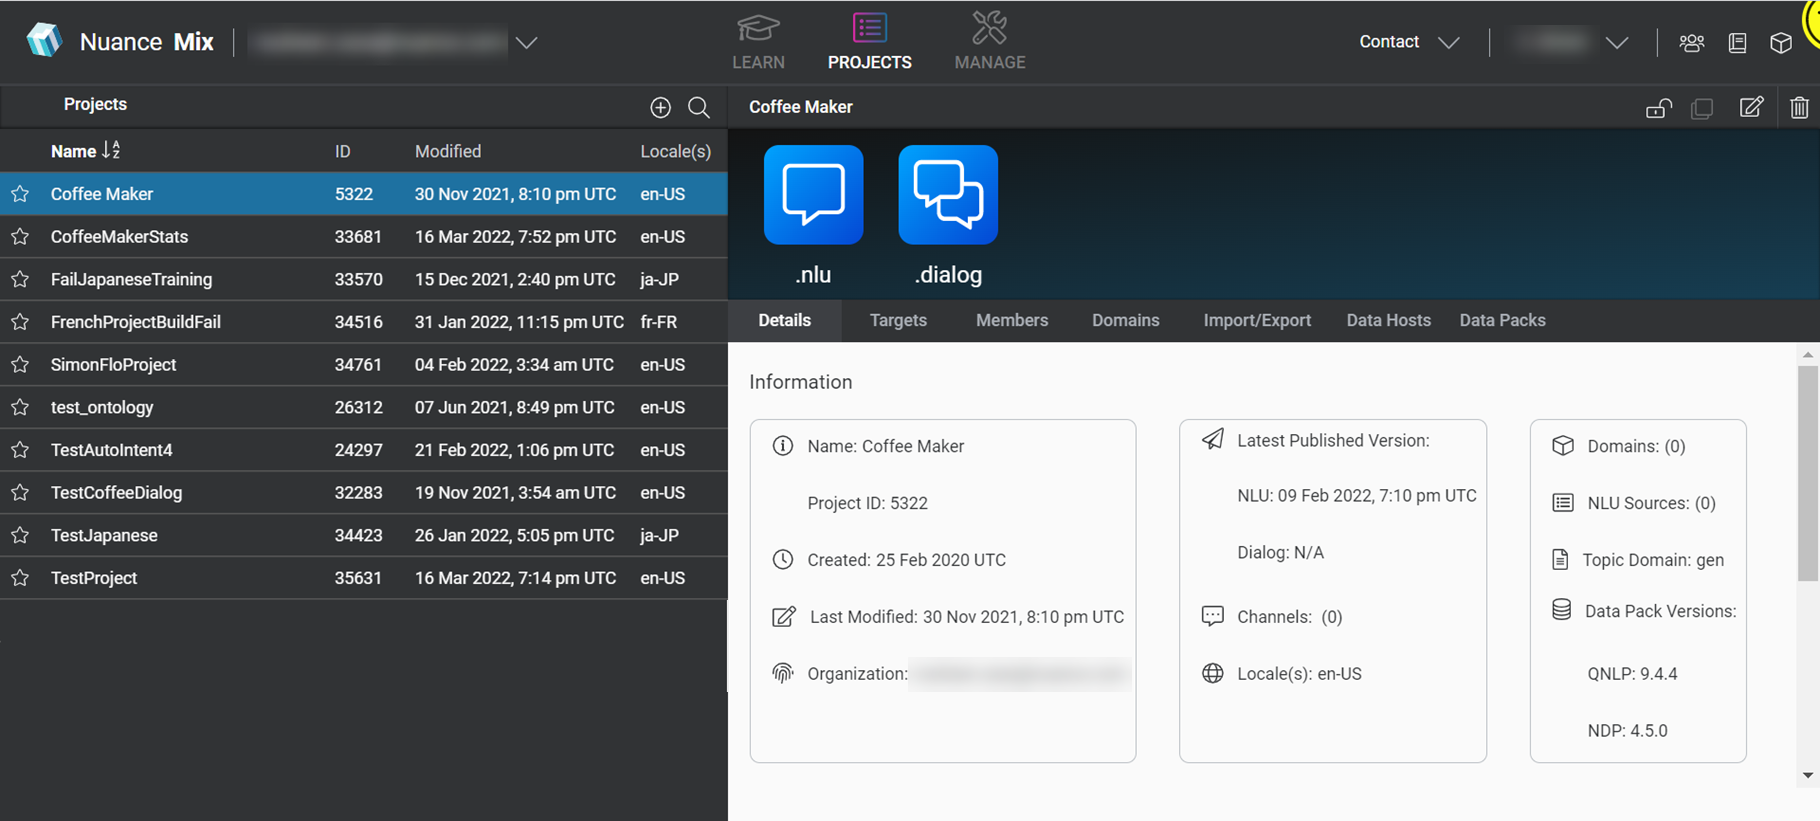This screenshot has width=1820, height=821.
Task: Click the cube package icon in header
Action: coord(1781,43)
